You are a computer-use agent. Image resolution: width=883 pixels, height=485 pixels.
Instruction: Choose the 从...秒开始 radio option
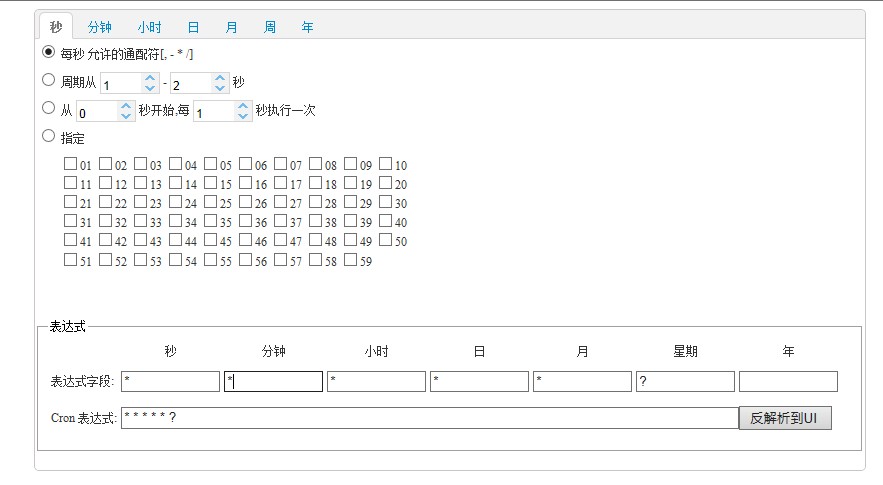tap(48, 108)
